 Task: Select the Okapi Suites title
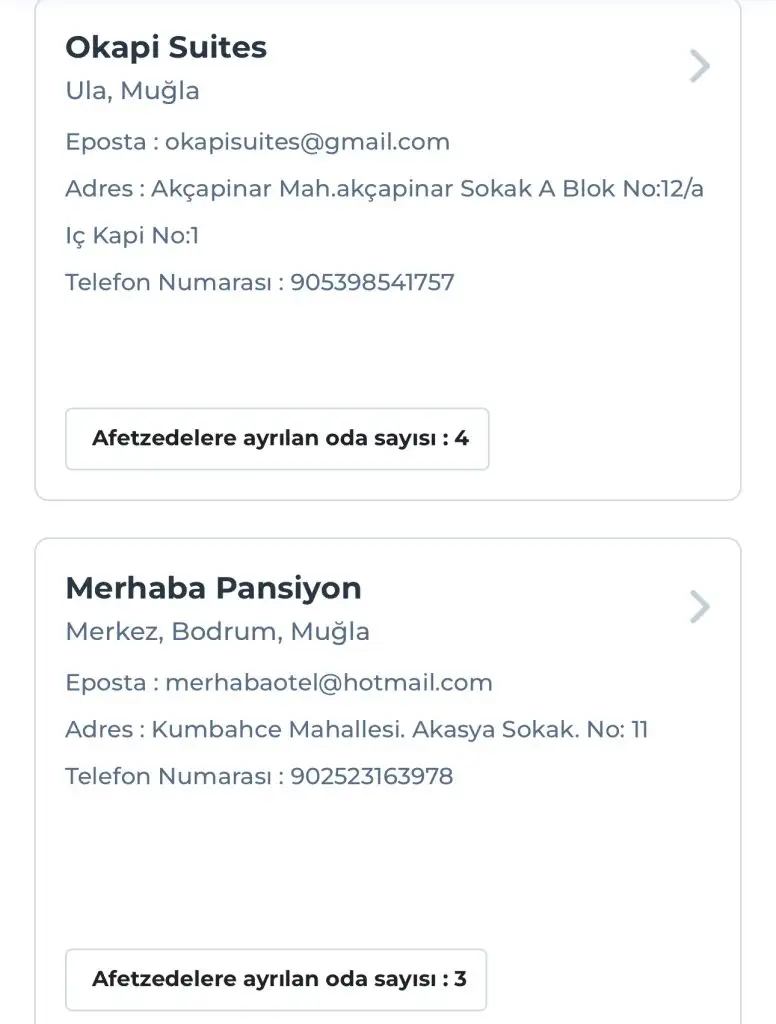point(166,47)
